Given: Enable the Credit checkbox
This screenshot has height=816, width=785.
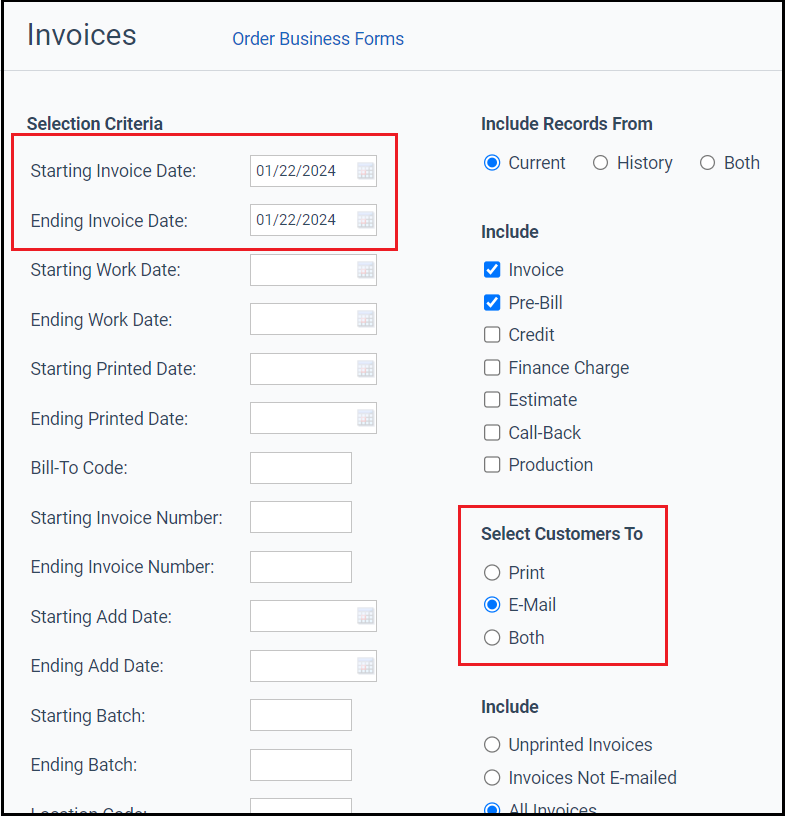Looking at the screenshot, I should (492, 334).
